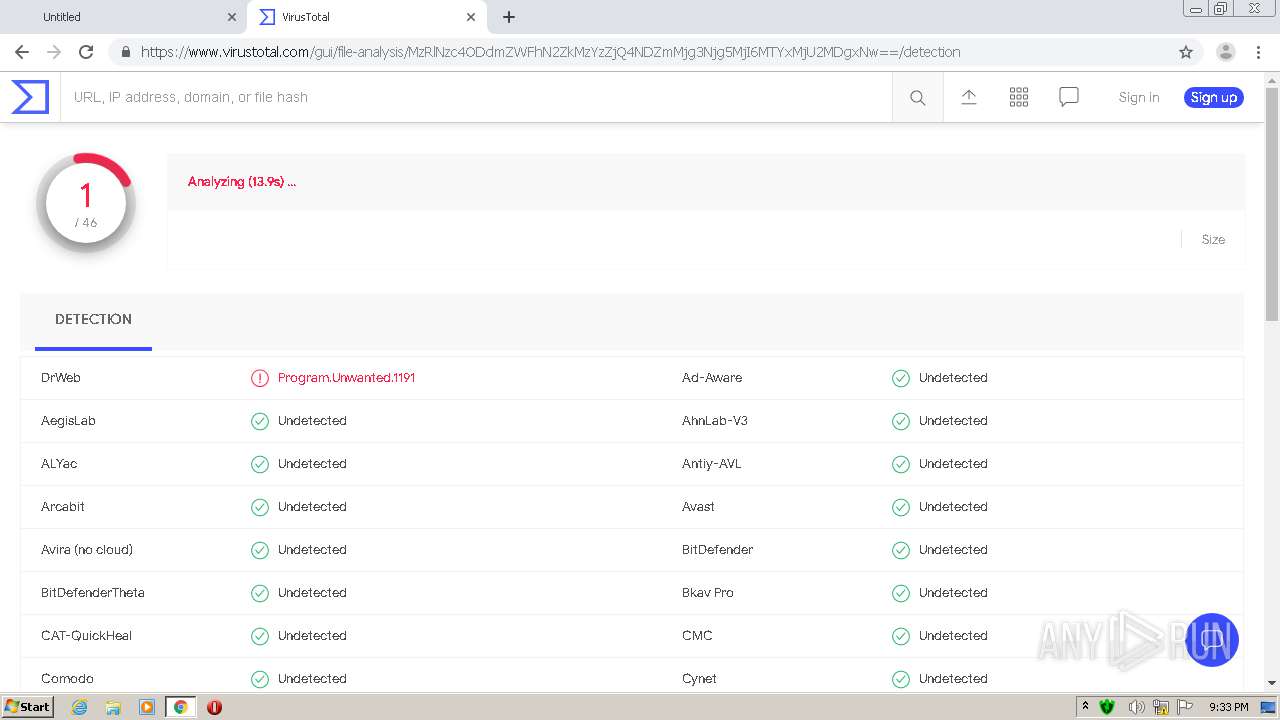Close the Untitled browser tab
This screenshot has width=1280, height=720.
point(232,17)
